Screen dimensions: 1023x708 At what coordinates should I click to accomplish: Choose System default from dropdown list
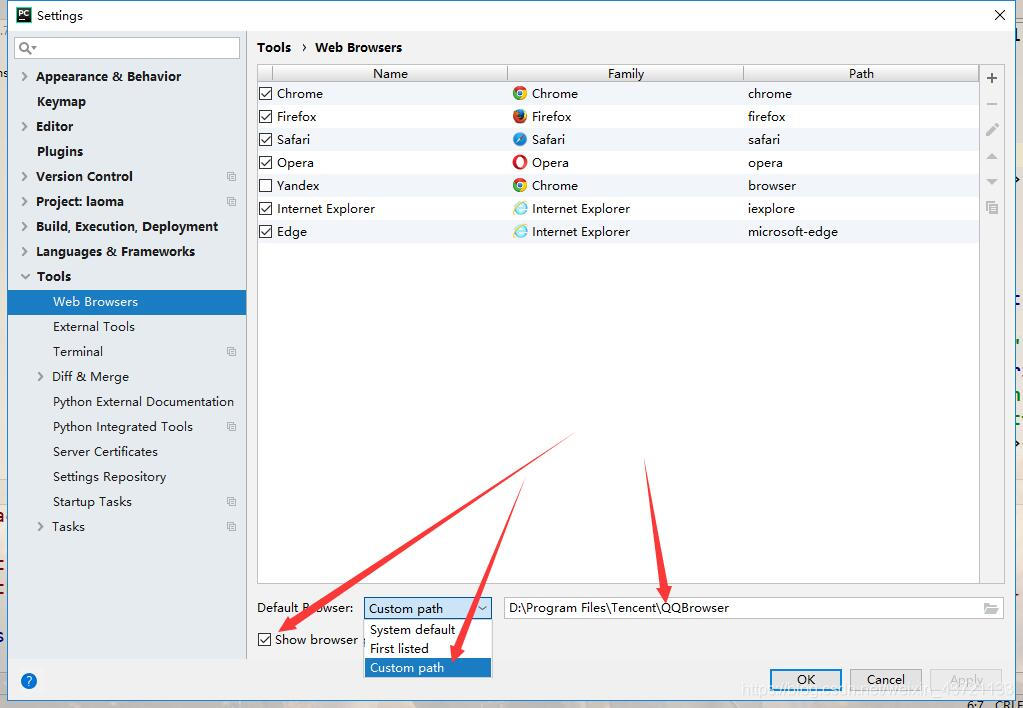click(x=427, y=630)
